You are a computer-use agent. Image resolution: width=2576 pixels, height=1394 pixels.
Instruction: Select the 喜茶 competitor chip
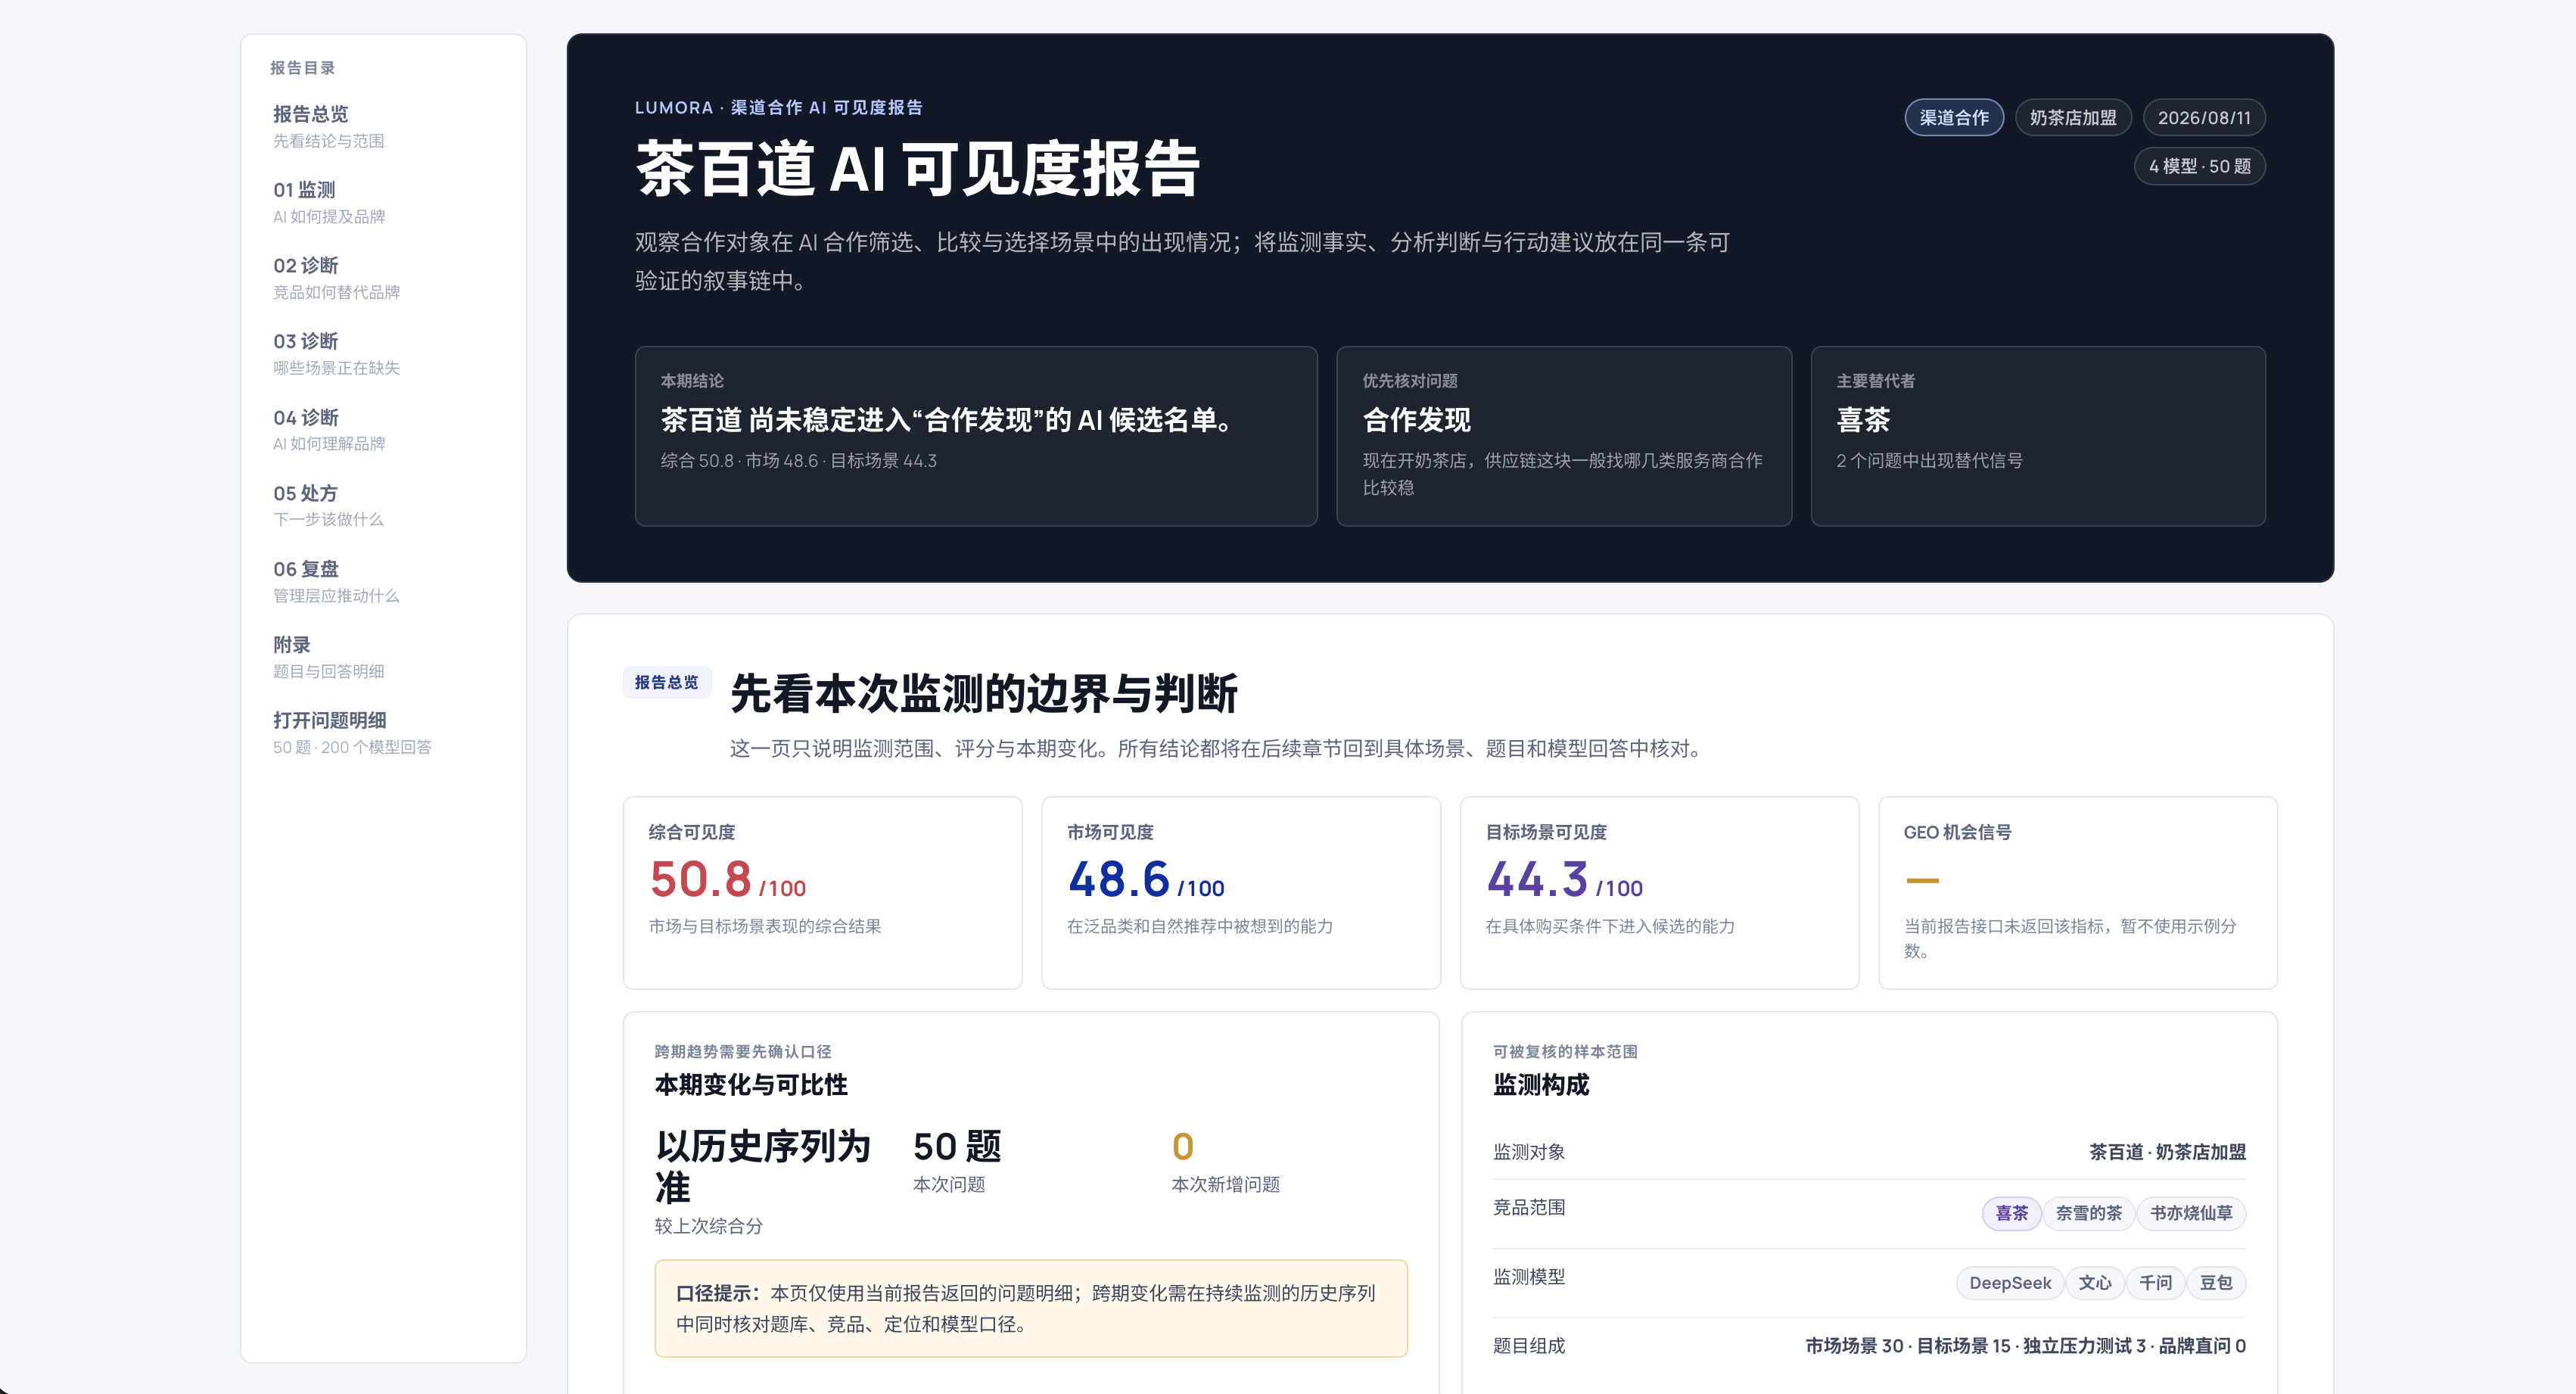[2011, 1213]
